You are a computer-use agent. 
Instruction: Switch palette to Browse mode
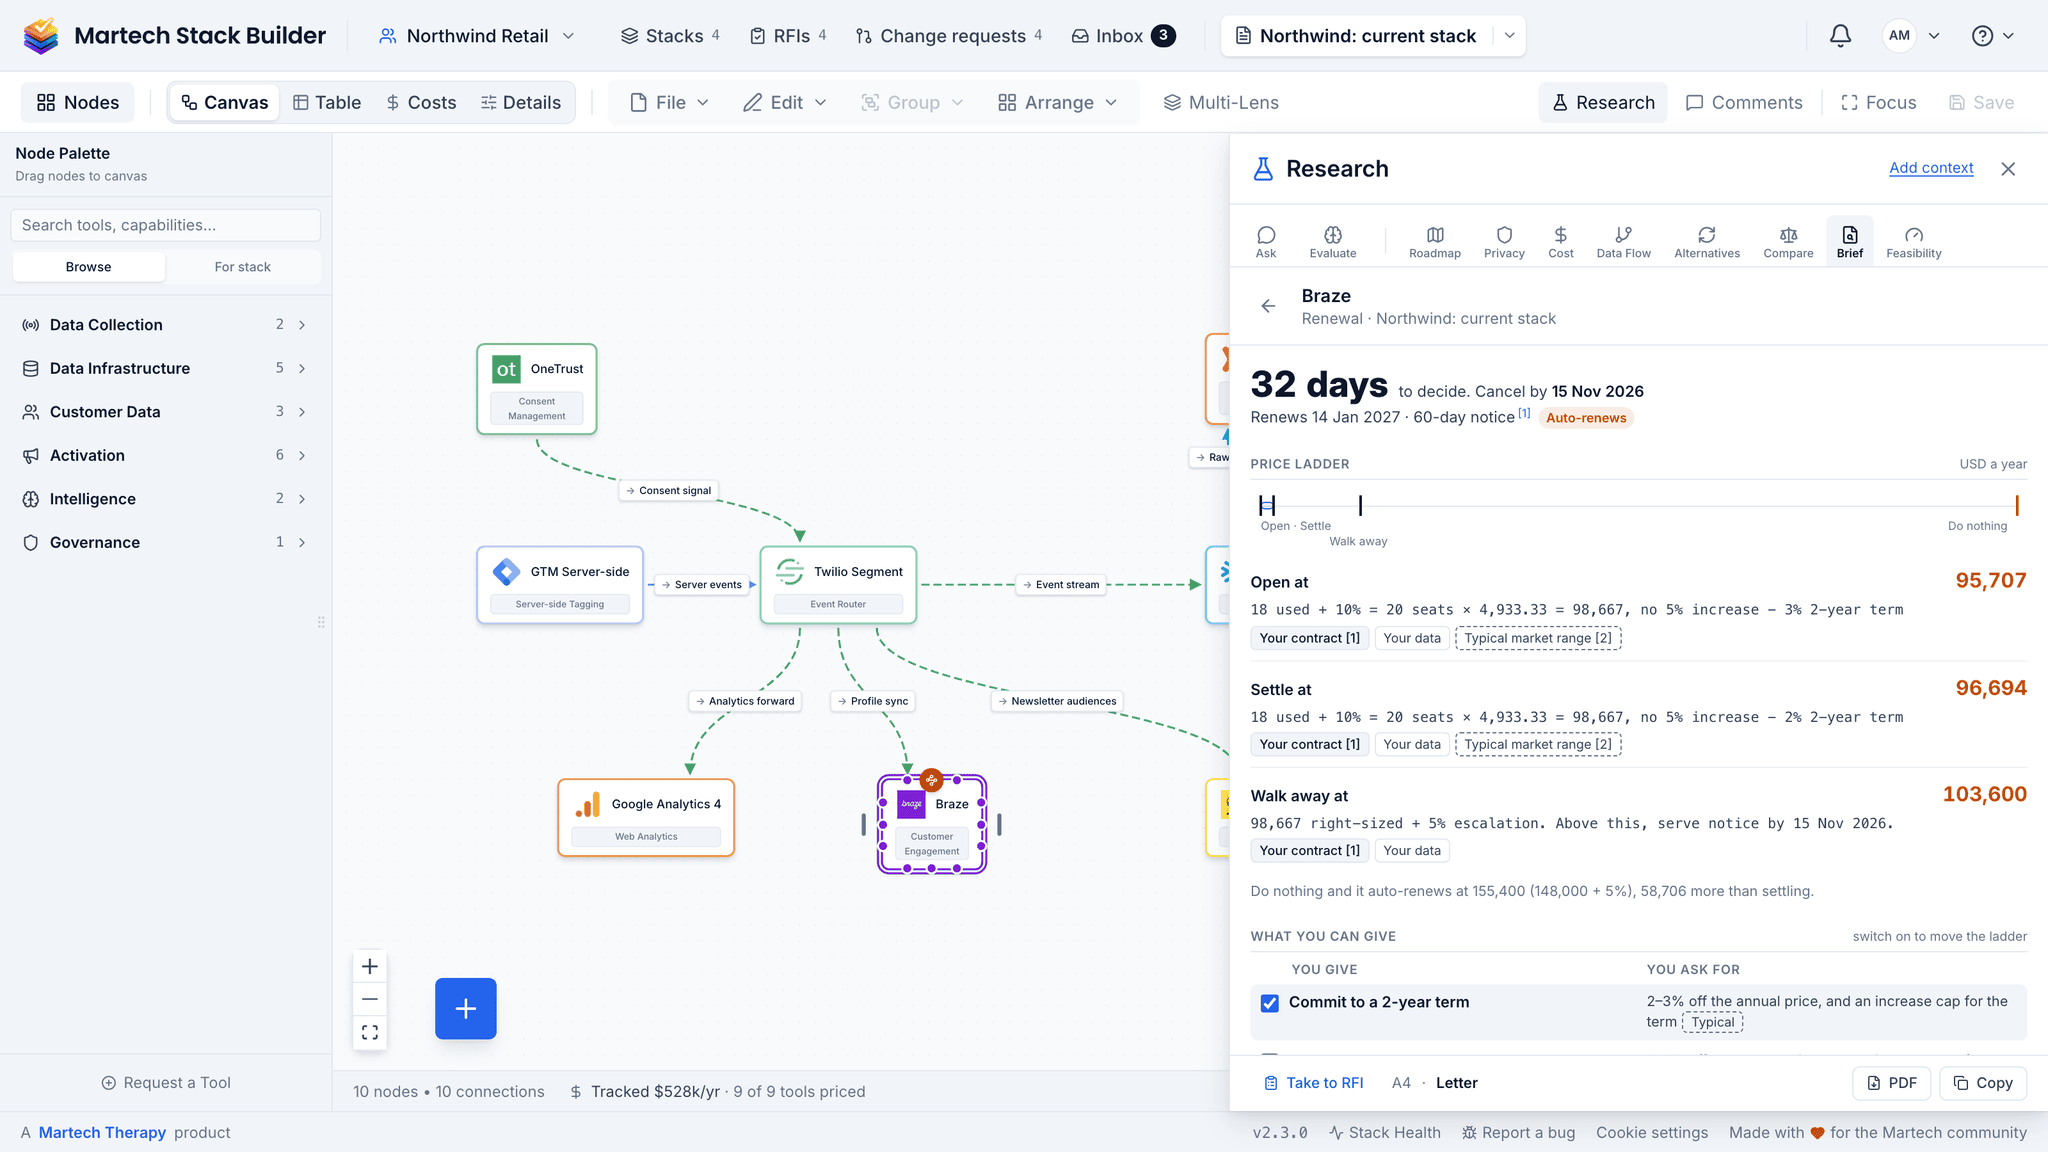(89, 267)
